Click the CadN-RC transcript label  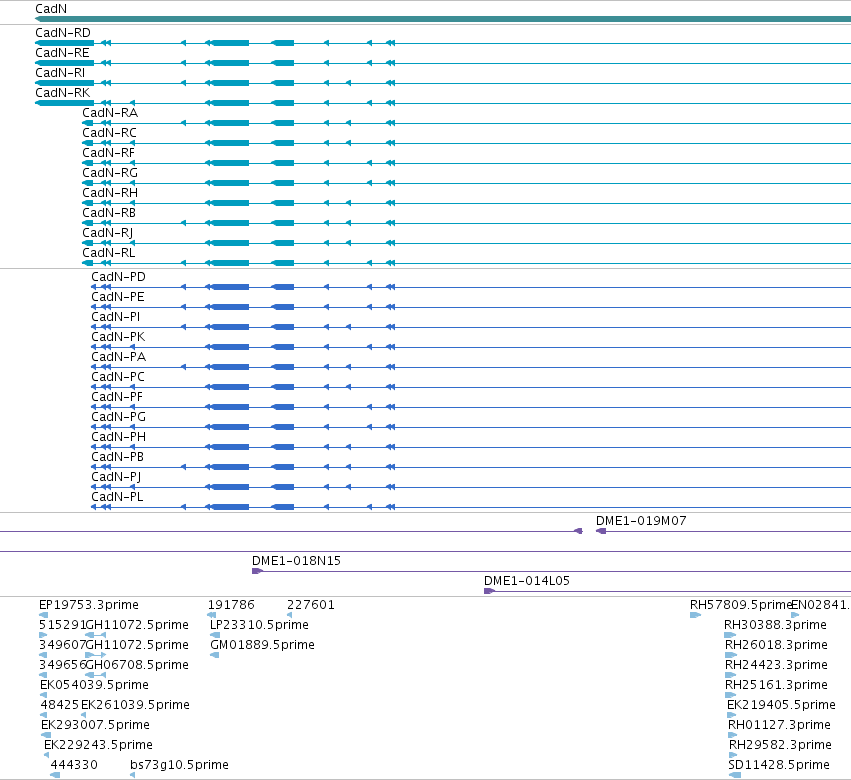[x=110, y=133]
